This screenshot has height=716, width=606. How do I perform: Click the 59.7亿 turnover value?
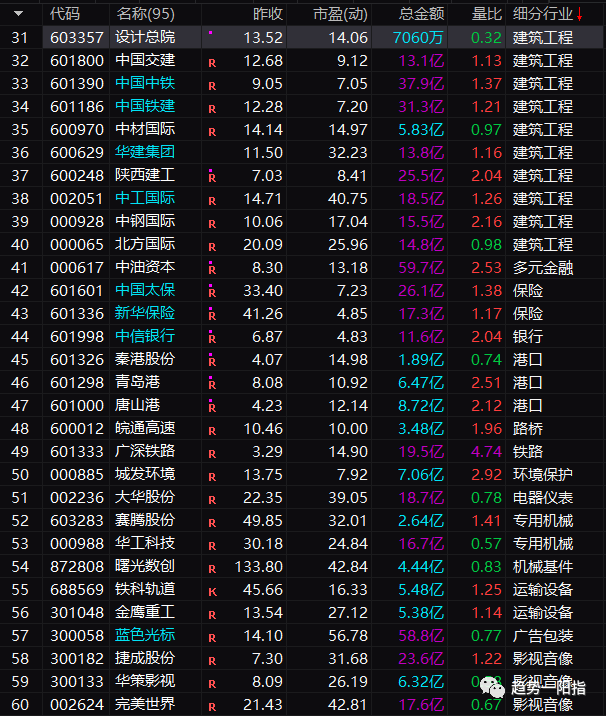point(421,268)
